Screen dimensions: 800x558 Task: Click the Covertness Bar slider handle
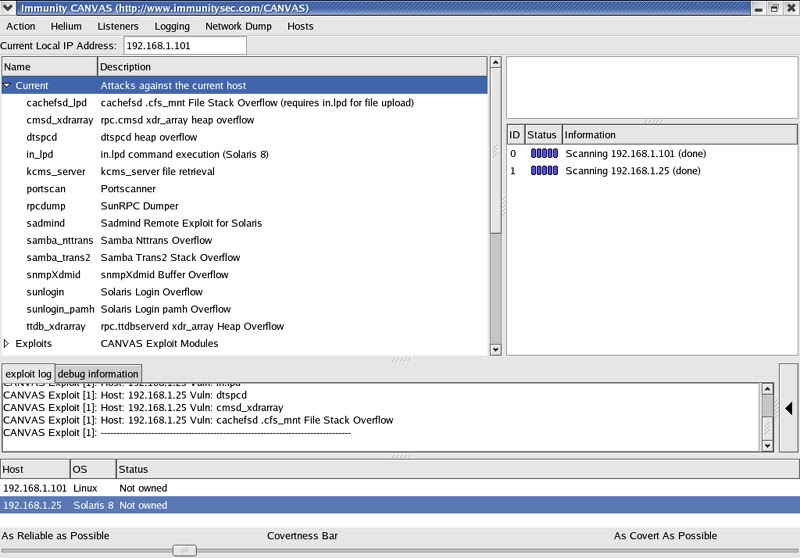[184, 550]
